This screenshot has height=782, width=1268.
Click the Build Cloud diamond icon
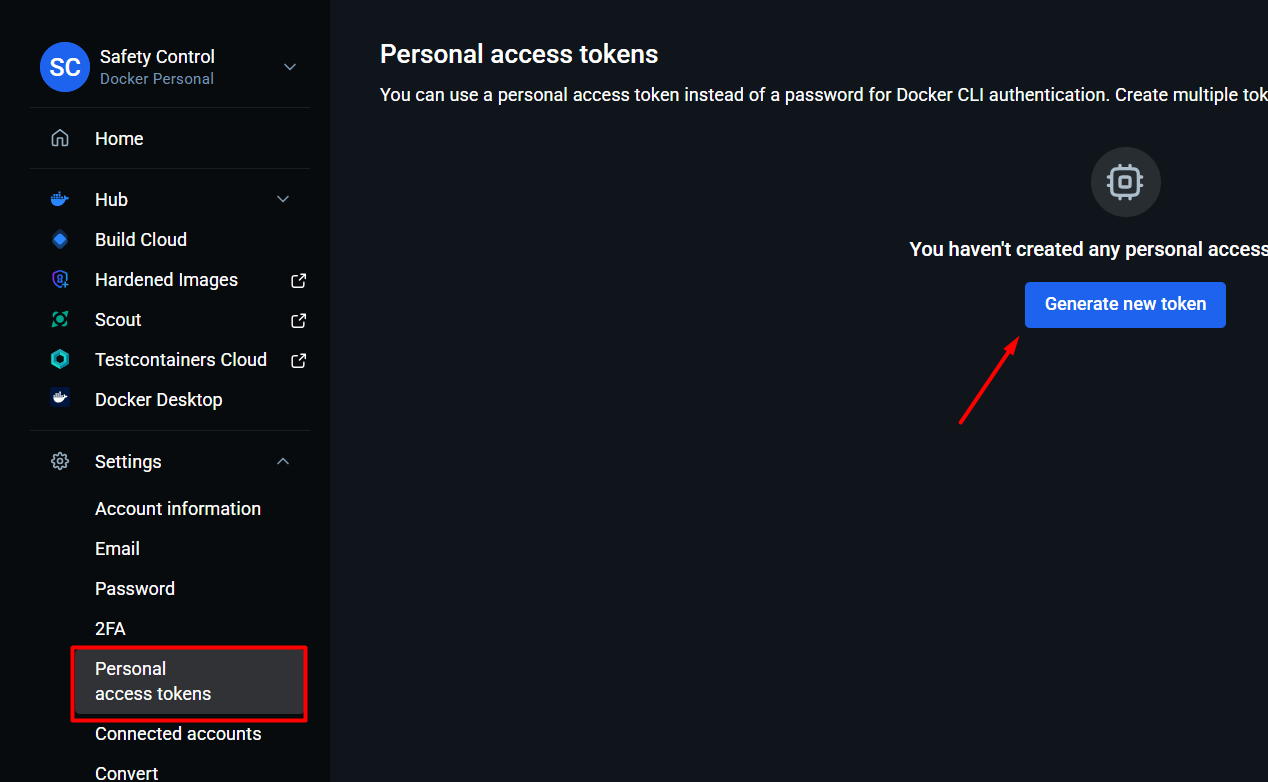pos(60,240)
